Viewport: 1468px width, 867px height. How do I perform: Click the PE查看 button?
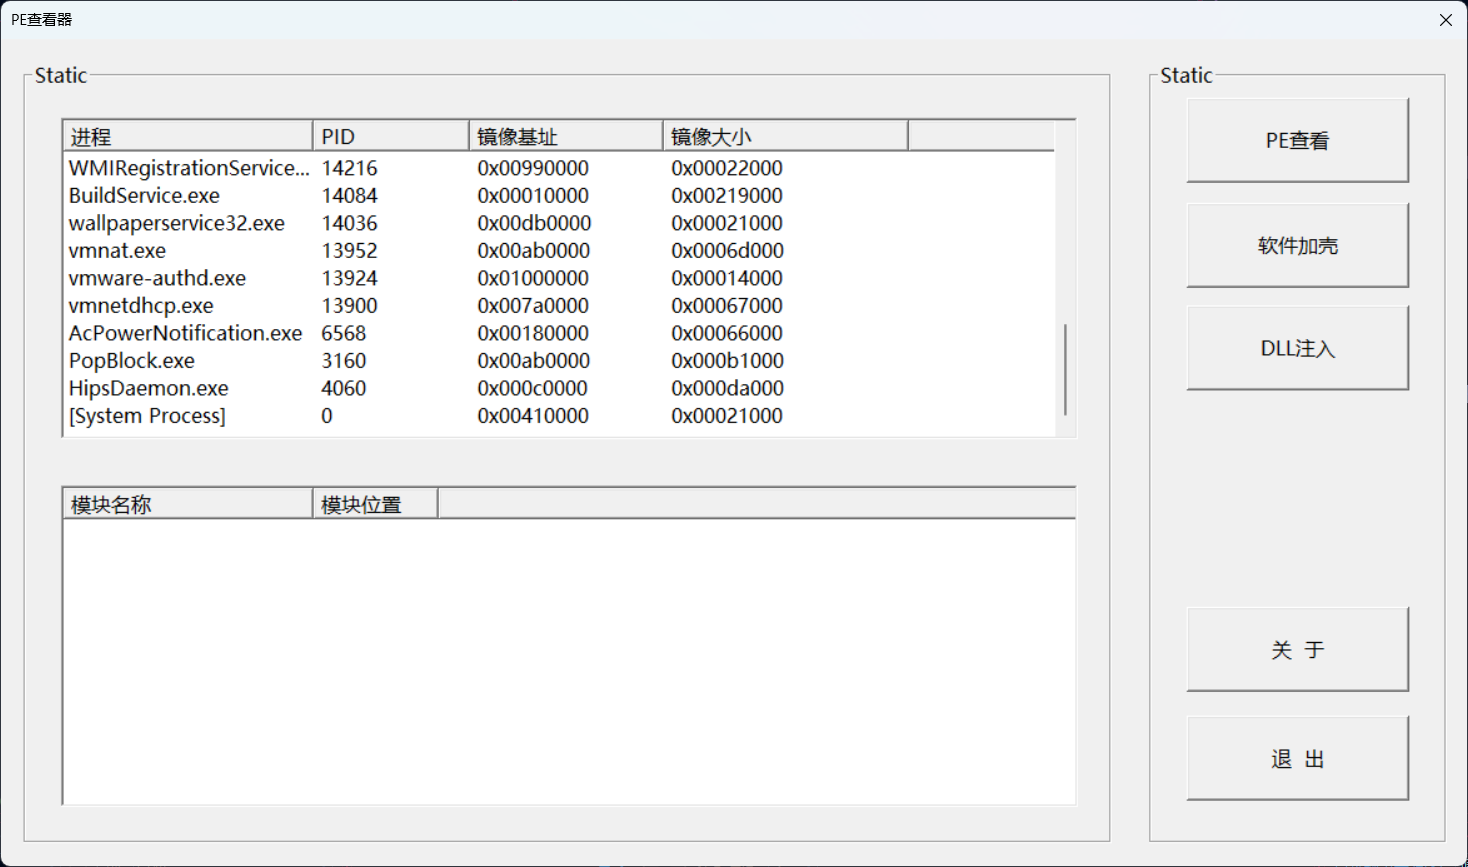click(x=1297, y=141)
